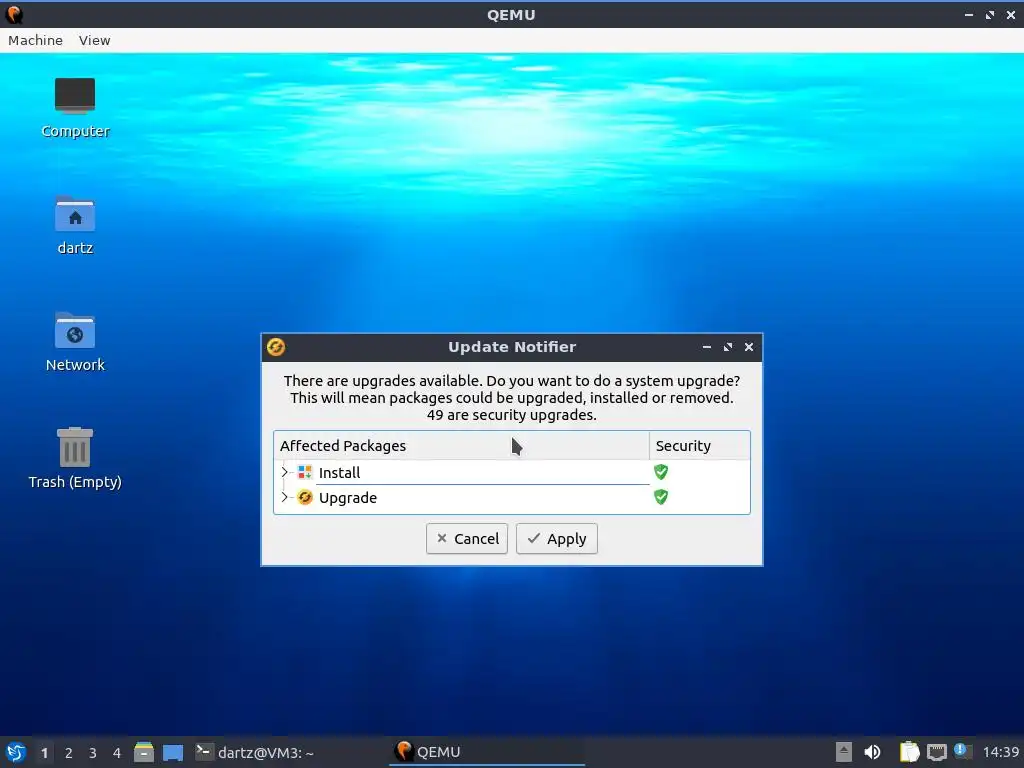
Task: Close the Update Notifier dialog
Action: point(749,347)
